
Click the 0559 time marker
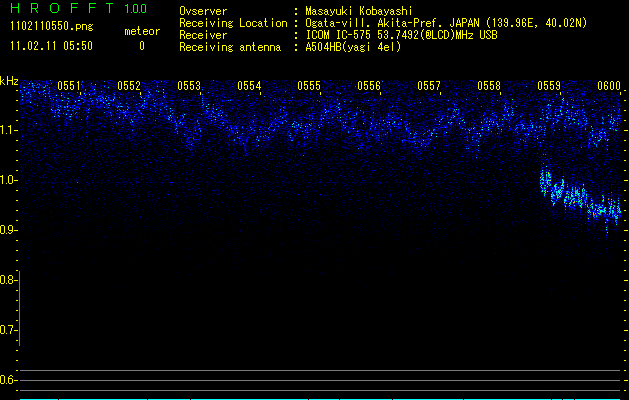549,86
